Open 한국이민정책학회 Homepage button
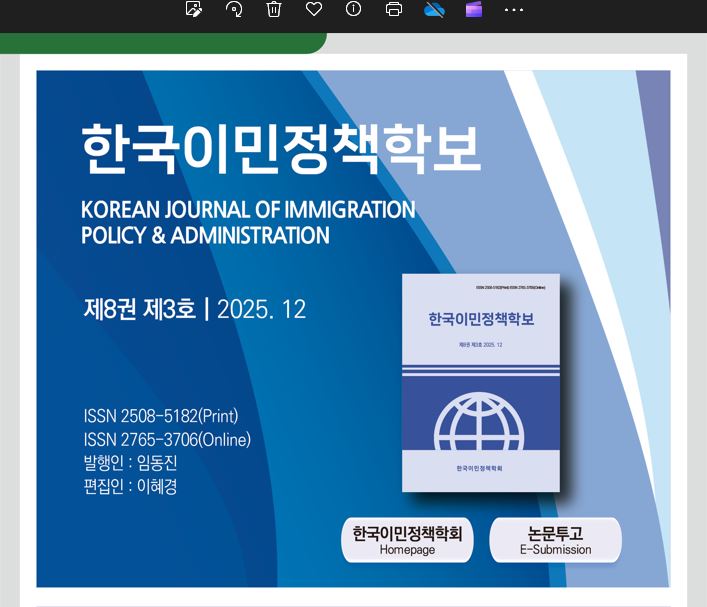This screenshot has height=607, width=707. (x=407, y=540)
